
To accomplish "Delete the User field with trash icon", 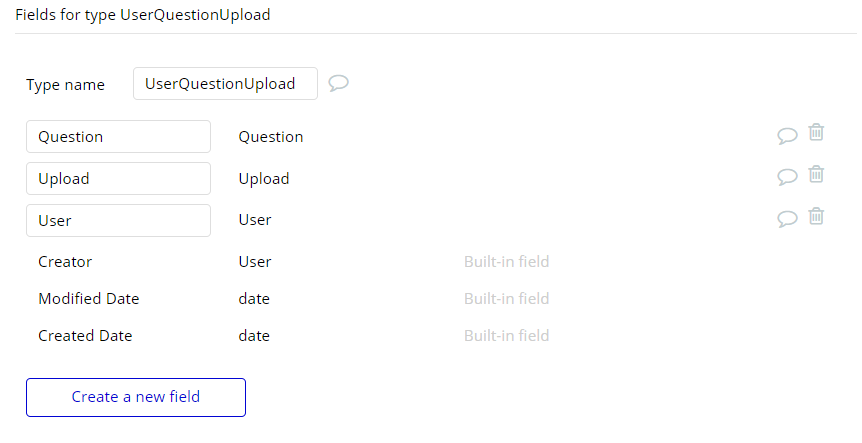I will [816, 216].
